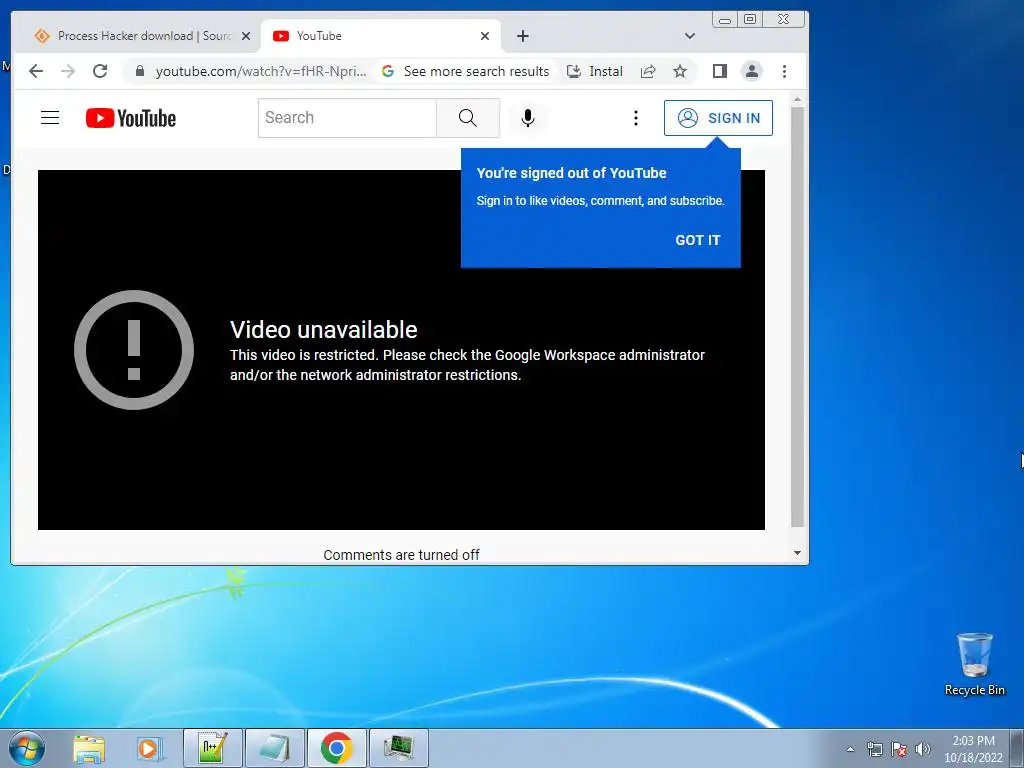Click the Video unavailable heading
Viewport: 1024px width, 768px height.
(323, 330)
